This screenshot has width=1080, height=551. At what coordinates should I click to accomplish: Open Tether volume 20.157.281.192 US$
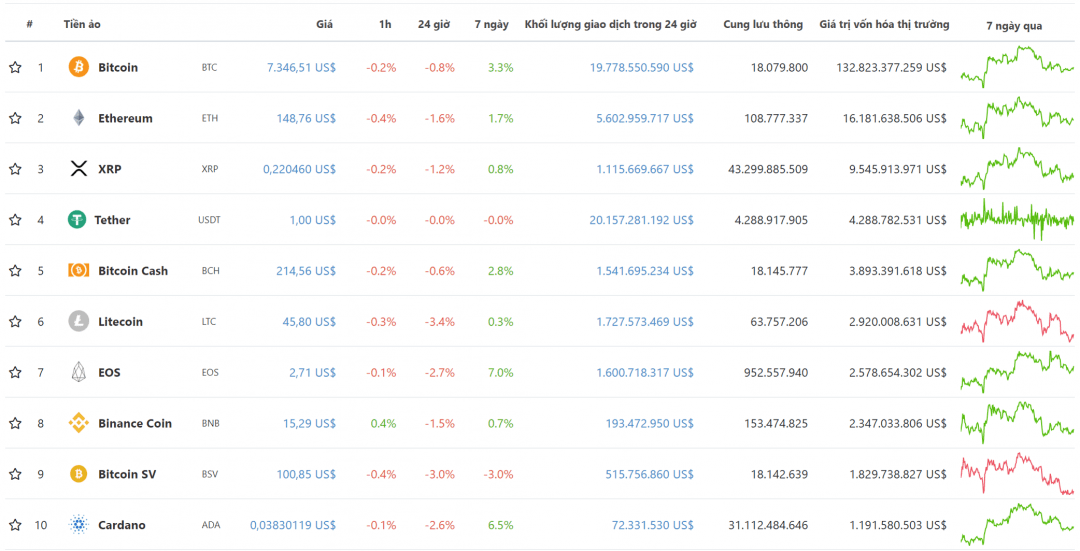coord(642,220)
